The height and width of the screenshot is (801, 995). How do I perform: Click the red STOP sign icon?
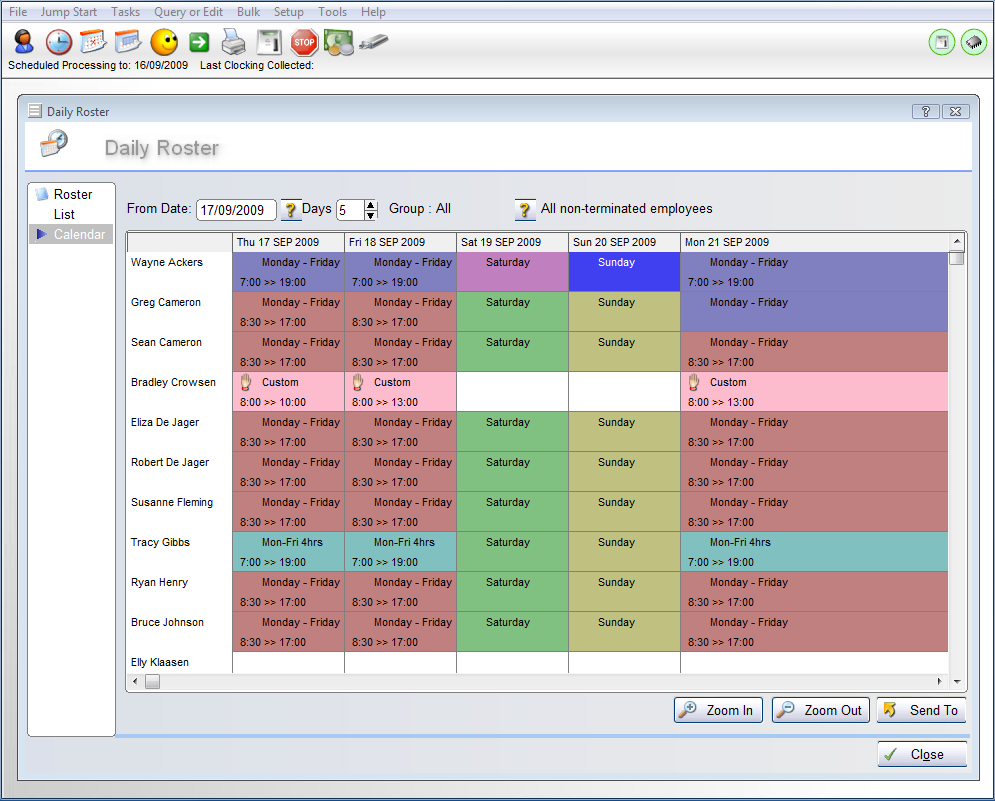304,42
